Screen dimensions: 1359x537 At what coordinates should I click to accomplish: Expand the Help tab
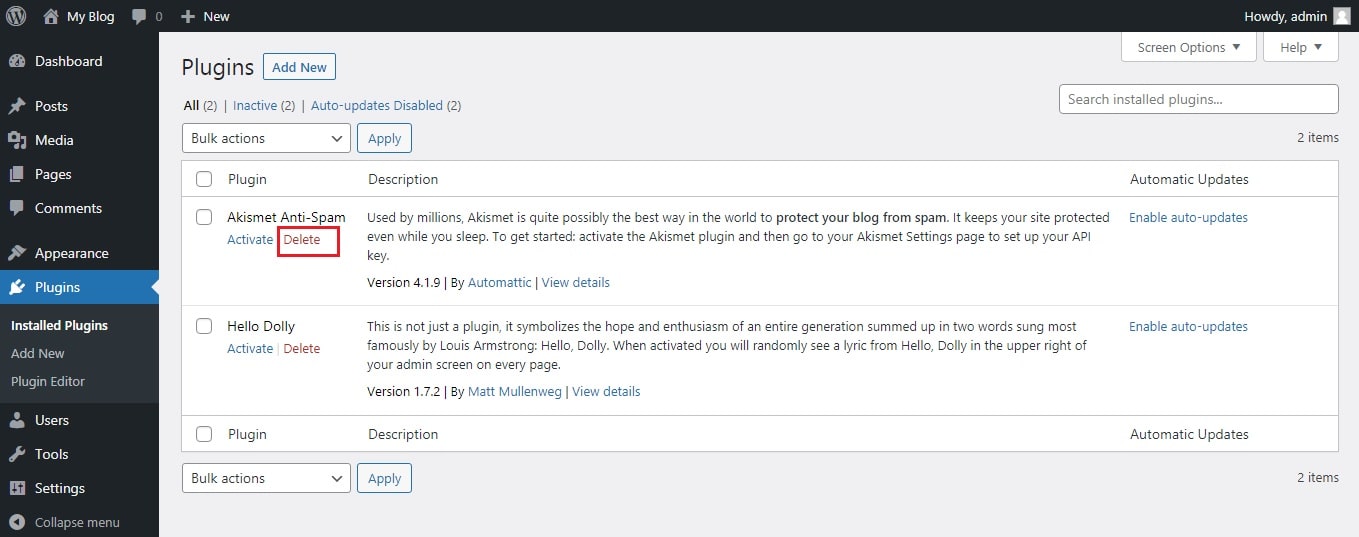click(1301, 47)
